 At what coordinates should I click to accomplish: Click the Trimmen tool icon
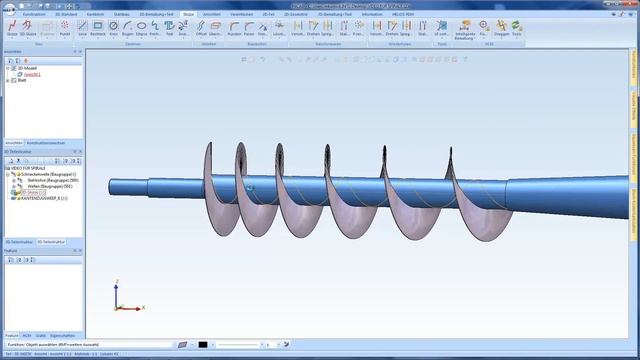click(262, 28)
